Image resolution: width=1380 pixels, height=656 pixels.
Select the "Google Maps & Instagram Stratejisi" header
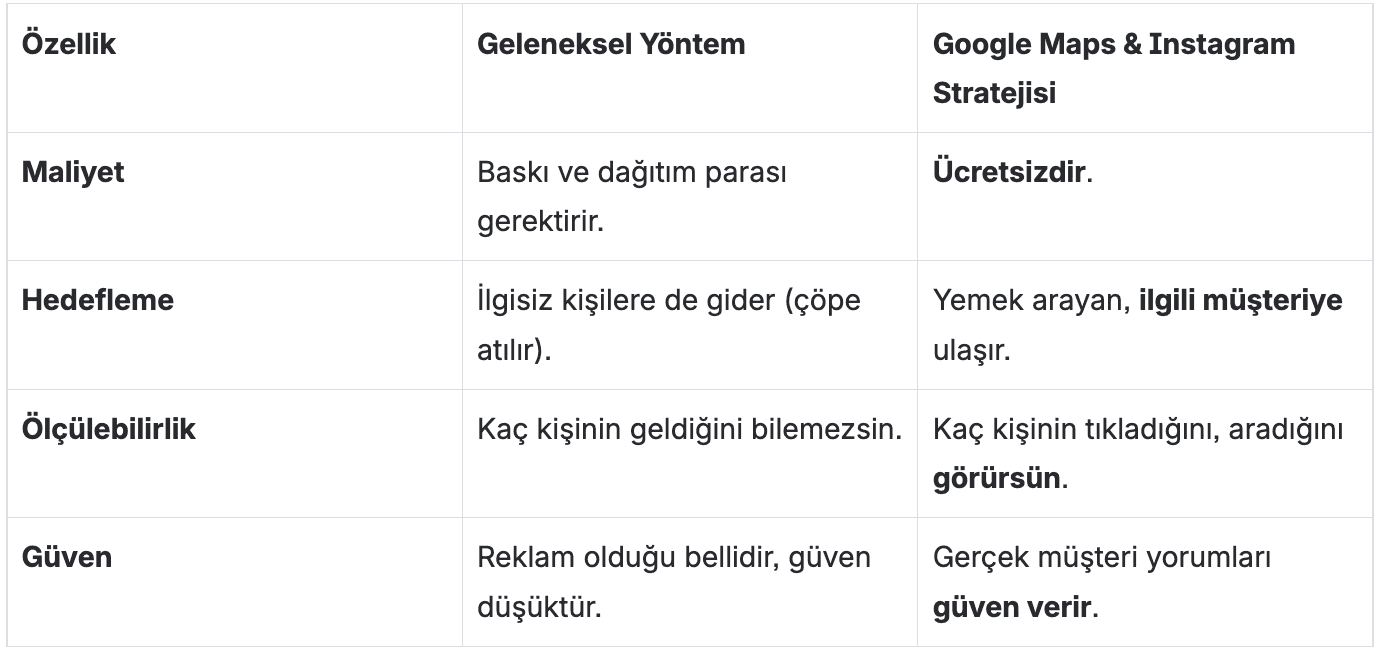pyautogui.click(x=1113, y=45)
